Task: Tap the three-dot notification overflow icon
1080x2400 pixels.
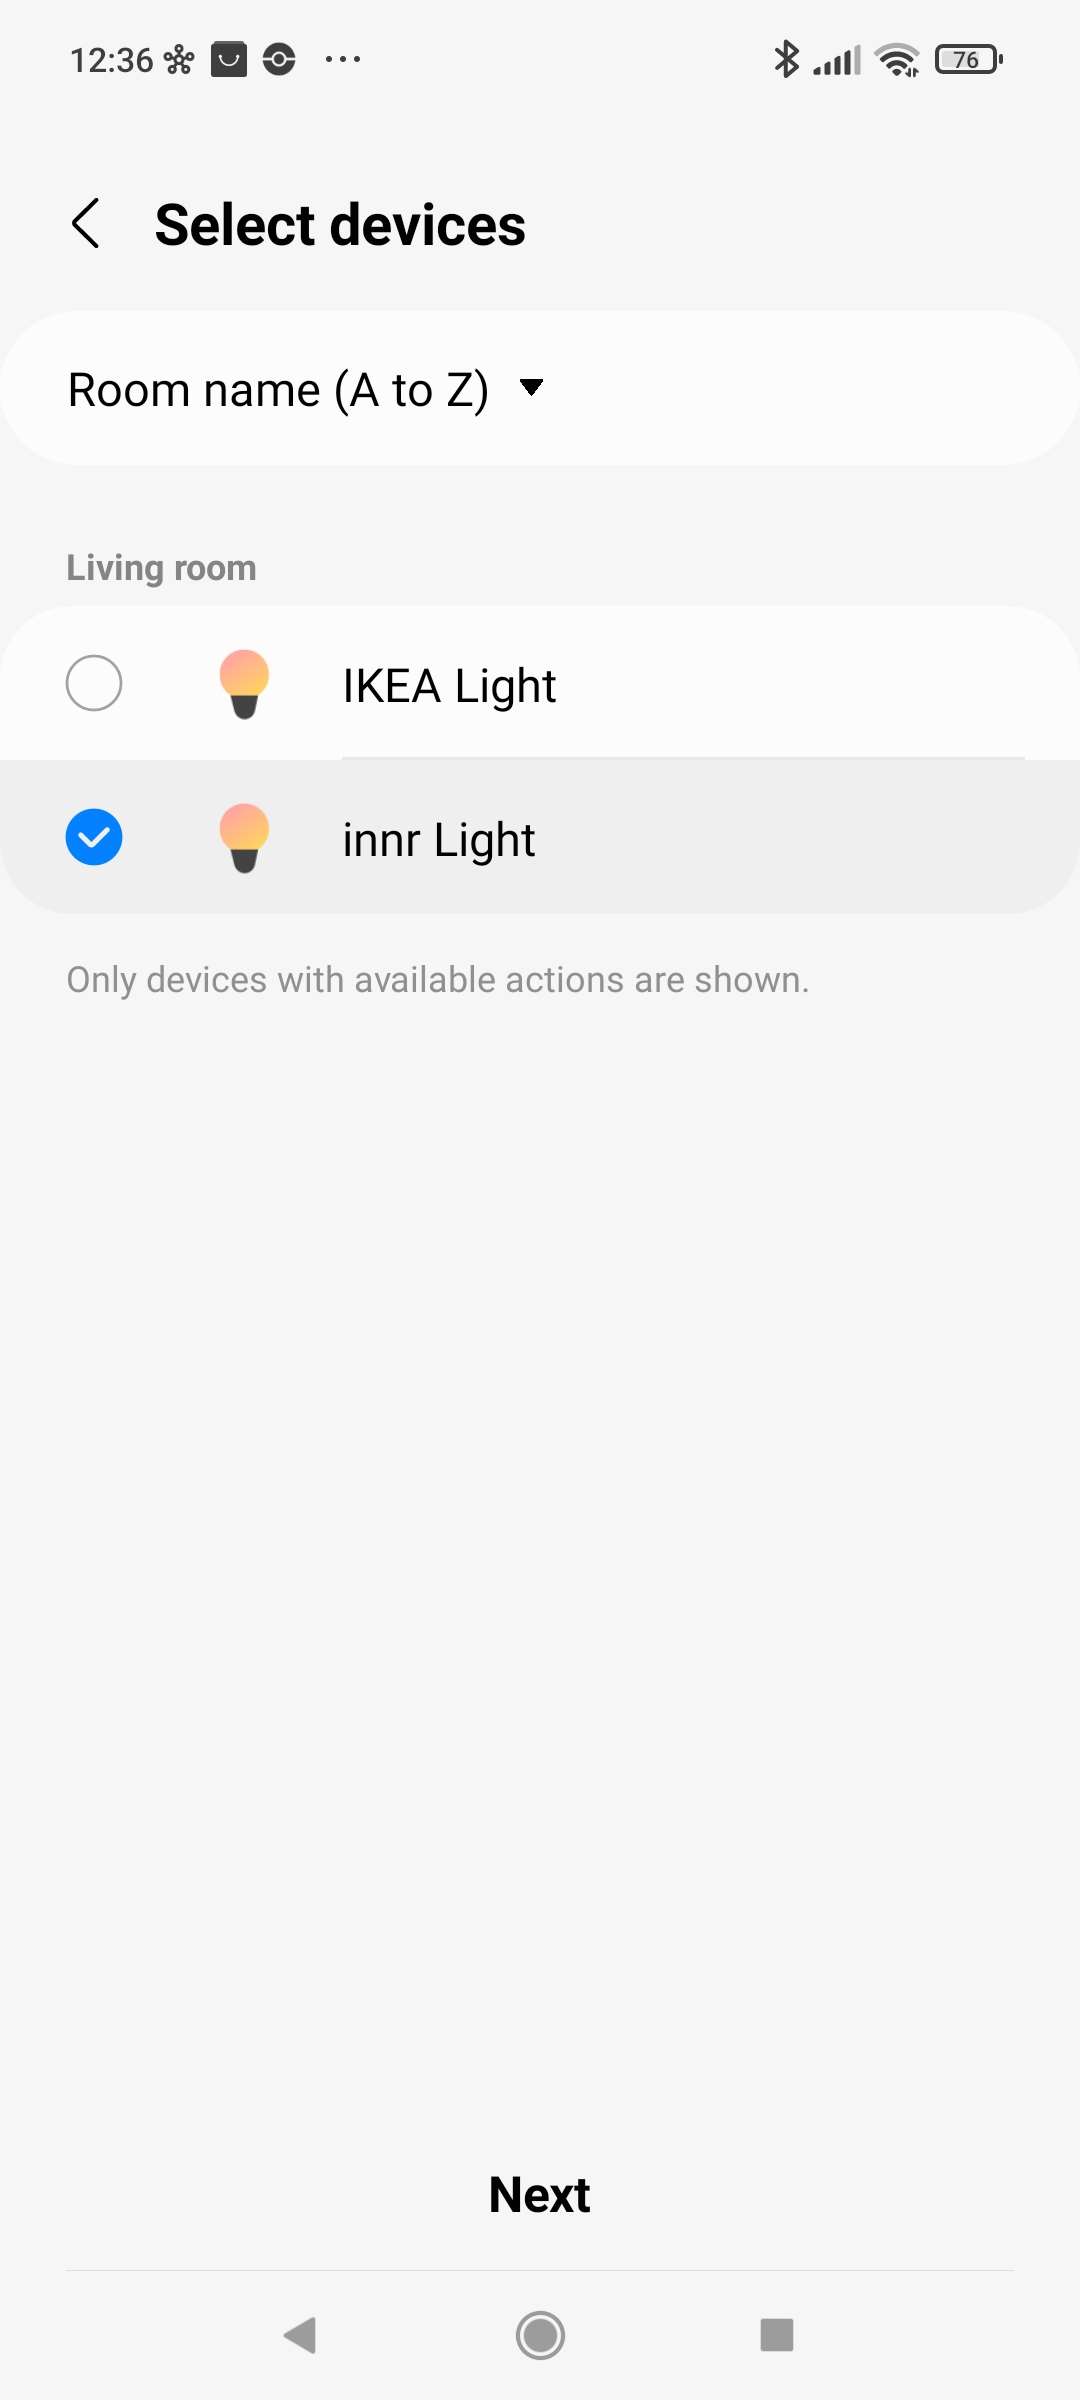Action: 343,60
